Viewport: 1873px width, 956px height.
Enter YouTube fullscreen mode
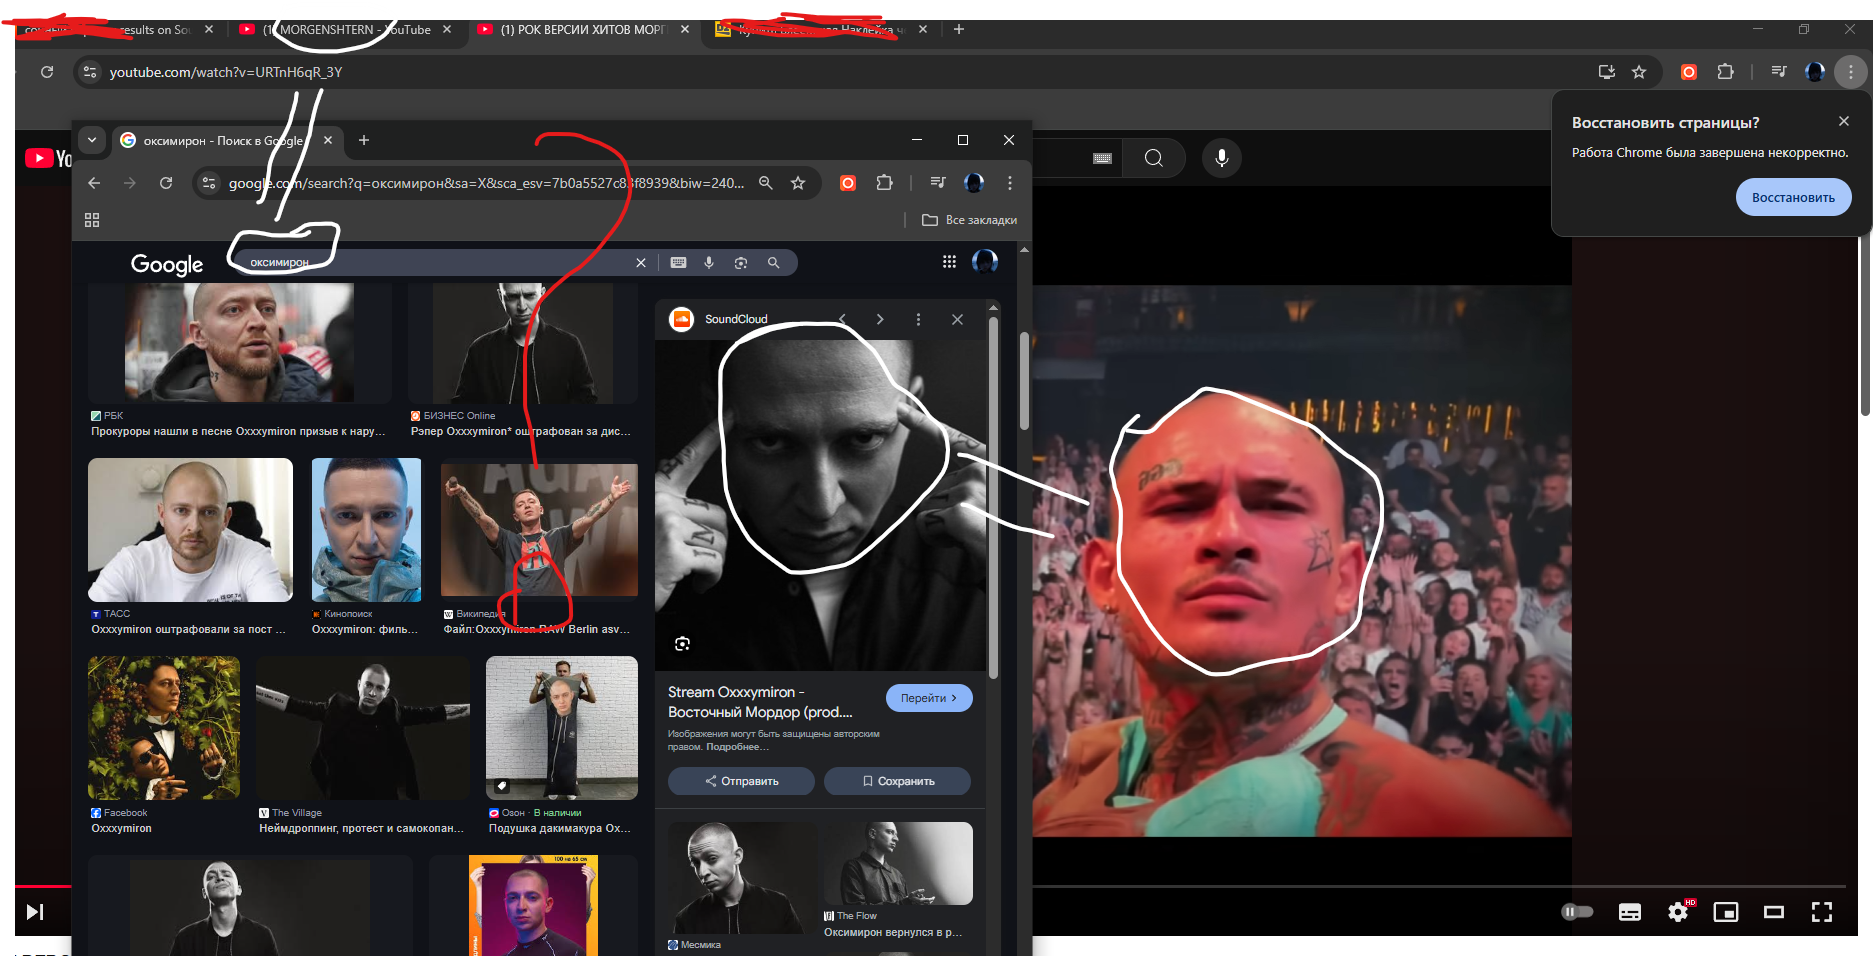coord(1822,912)
